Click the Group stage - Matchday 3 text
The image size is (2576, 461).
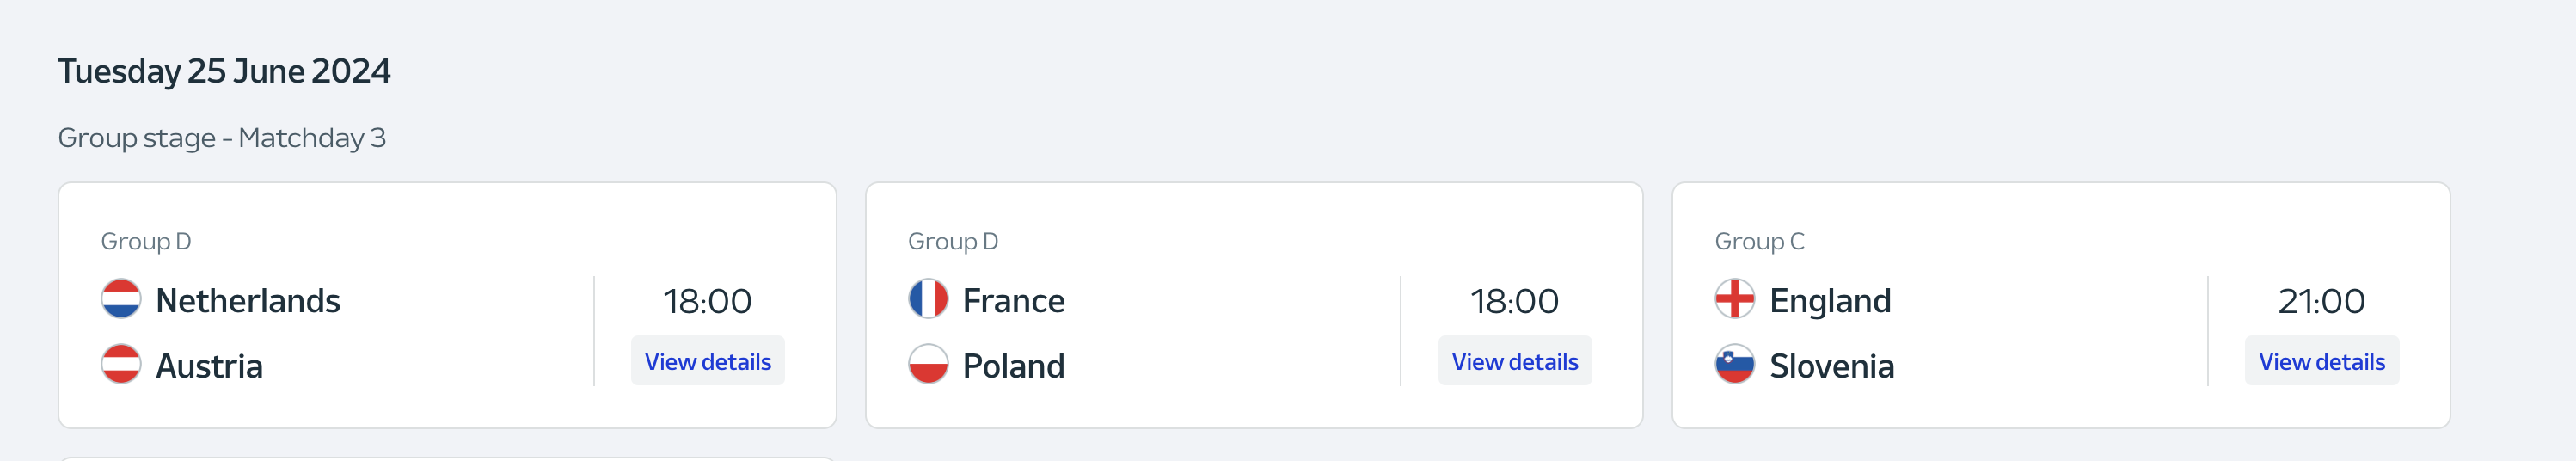[x=222, y=138]
